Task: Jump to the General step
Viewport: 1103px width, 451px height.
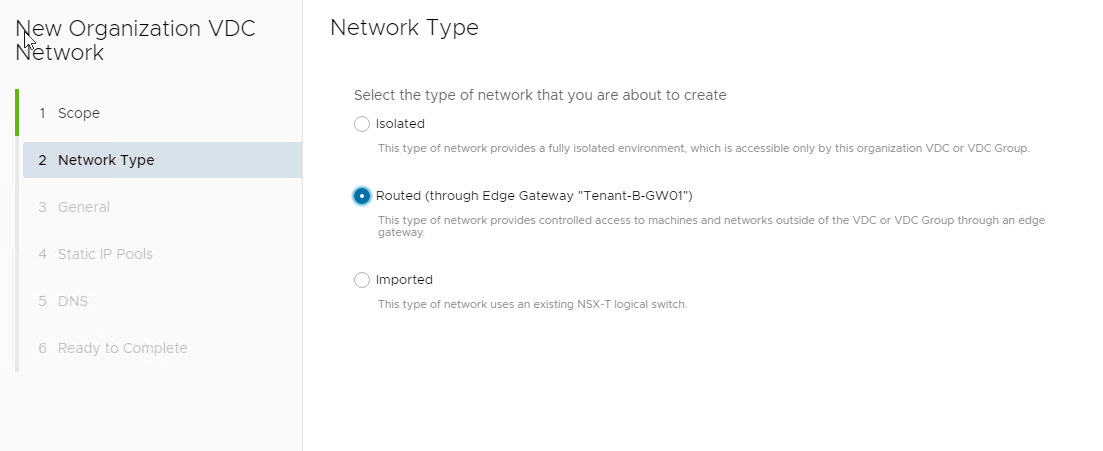Action: coord(84,207)
